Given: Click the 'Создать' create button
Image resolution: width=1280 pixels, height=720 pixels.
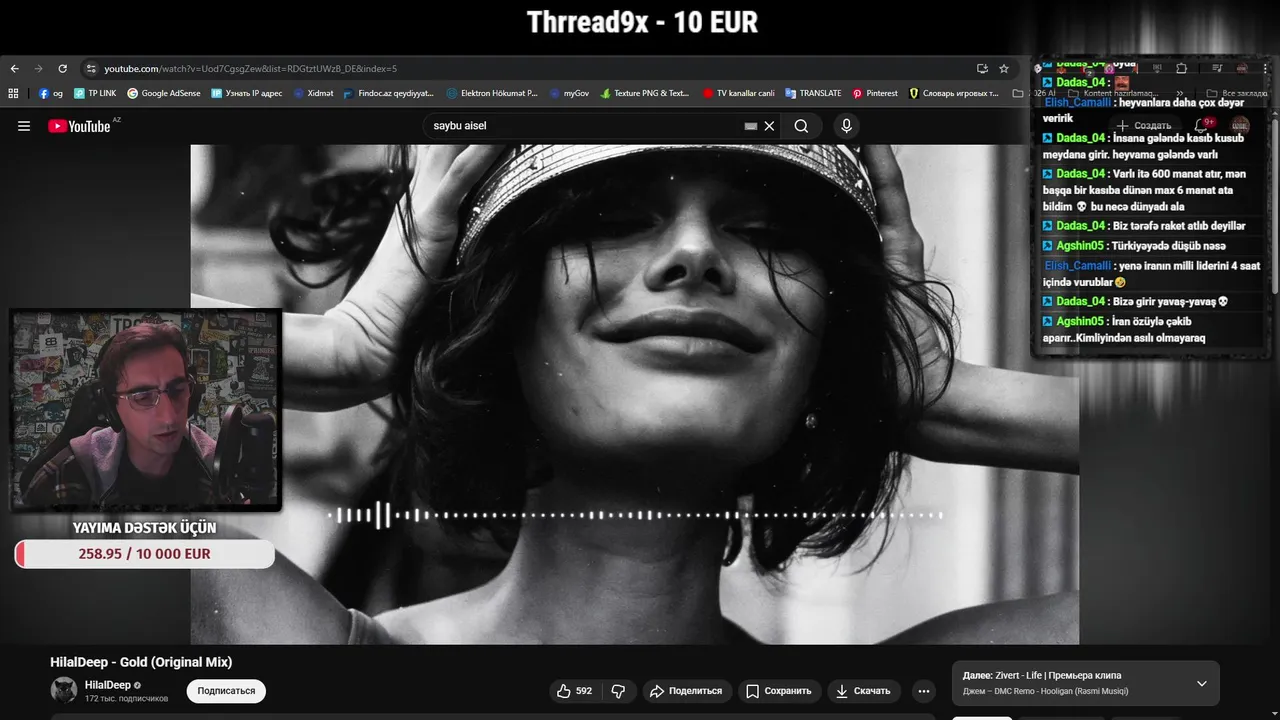Looking at the screenshot, I should click(x=1144, y=126).
